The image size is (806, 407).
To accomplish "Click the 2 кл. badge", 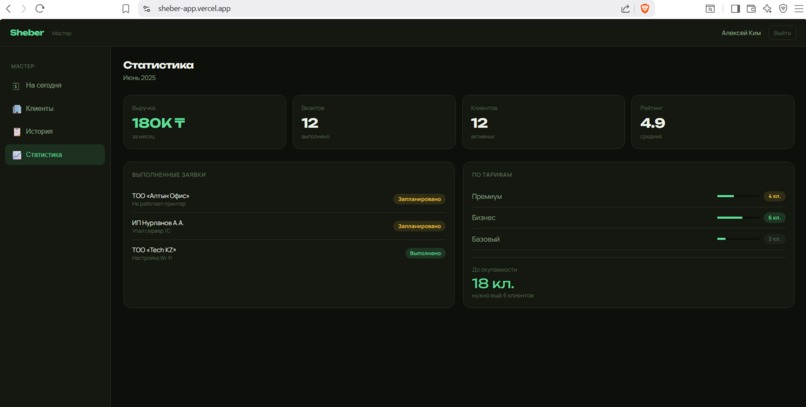I will pos(774,239).
